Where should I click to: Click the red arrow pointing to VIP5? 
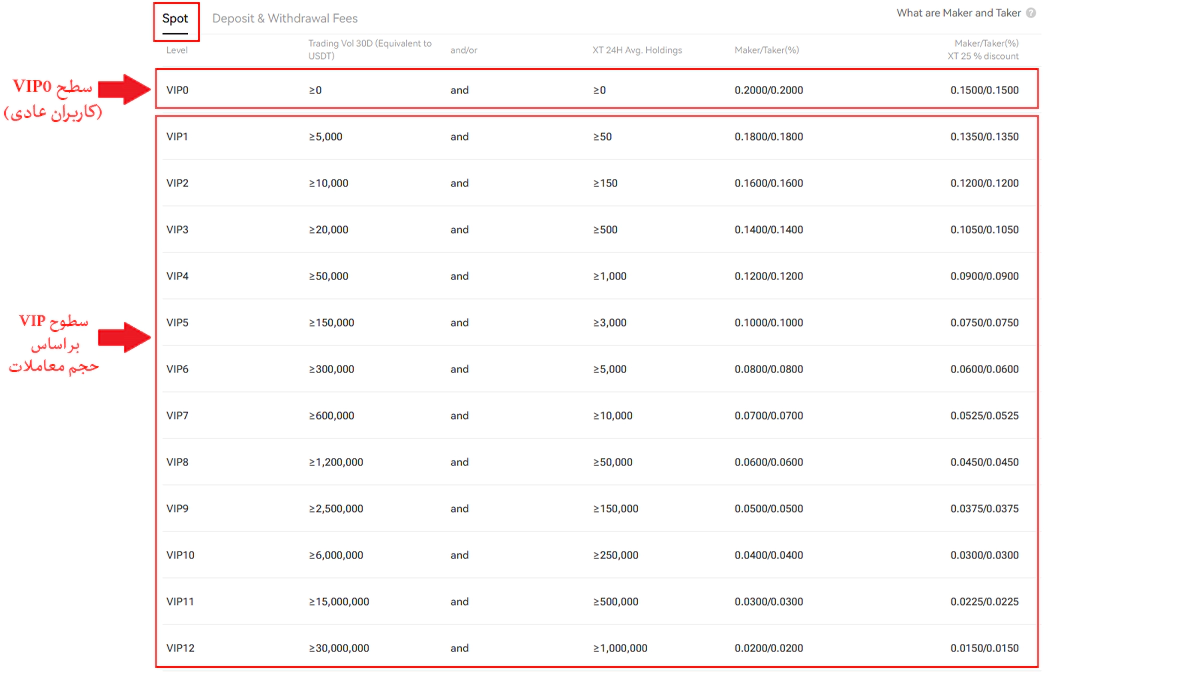pos(124,337)
